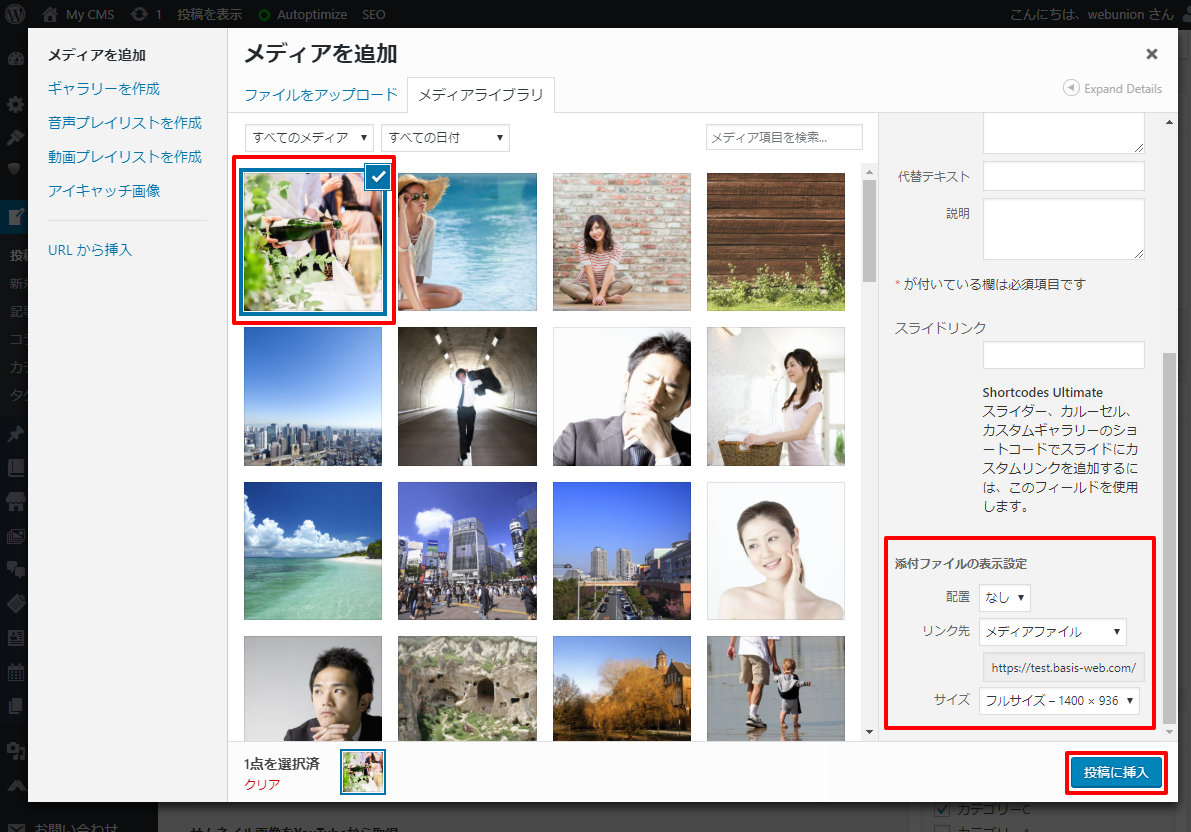Click the WordPress logo in the admin bar
The height and width of the screenshot is (832, 1191).
coord(14,14)
